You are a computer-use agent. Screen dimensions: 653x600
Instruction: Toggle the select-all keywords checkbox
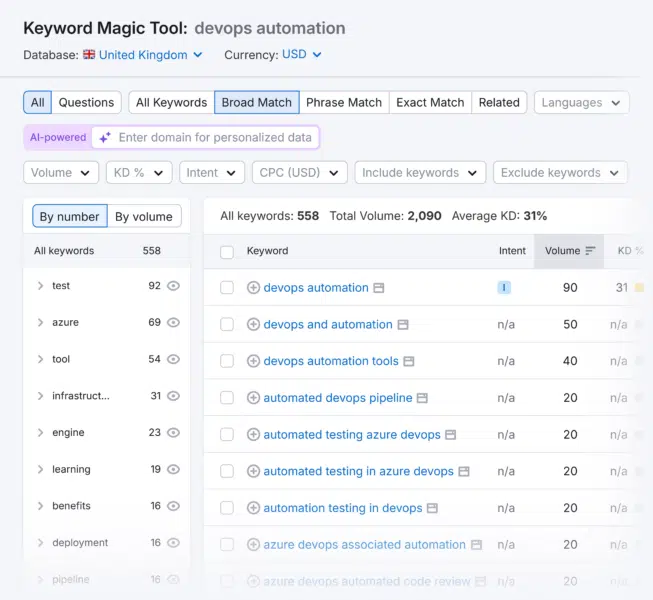tap(227, 252)
